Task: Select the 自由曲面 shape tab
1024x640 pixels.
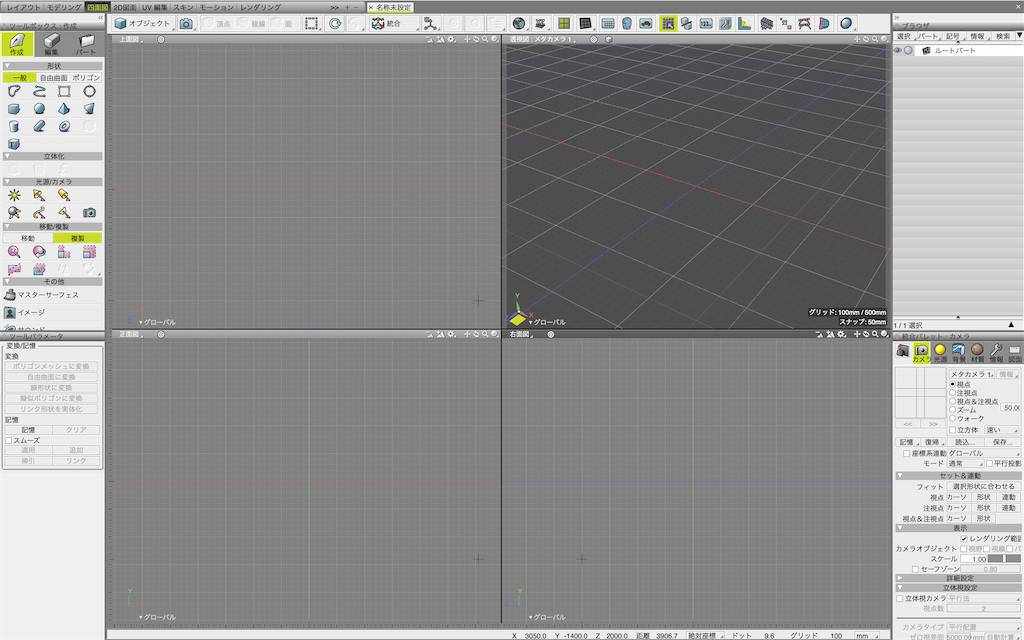Action: [x=54, y=78]
